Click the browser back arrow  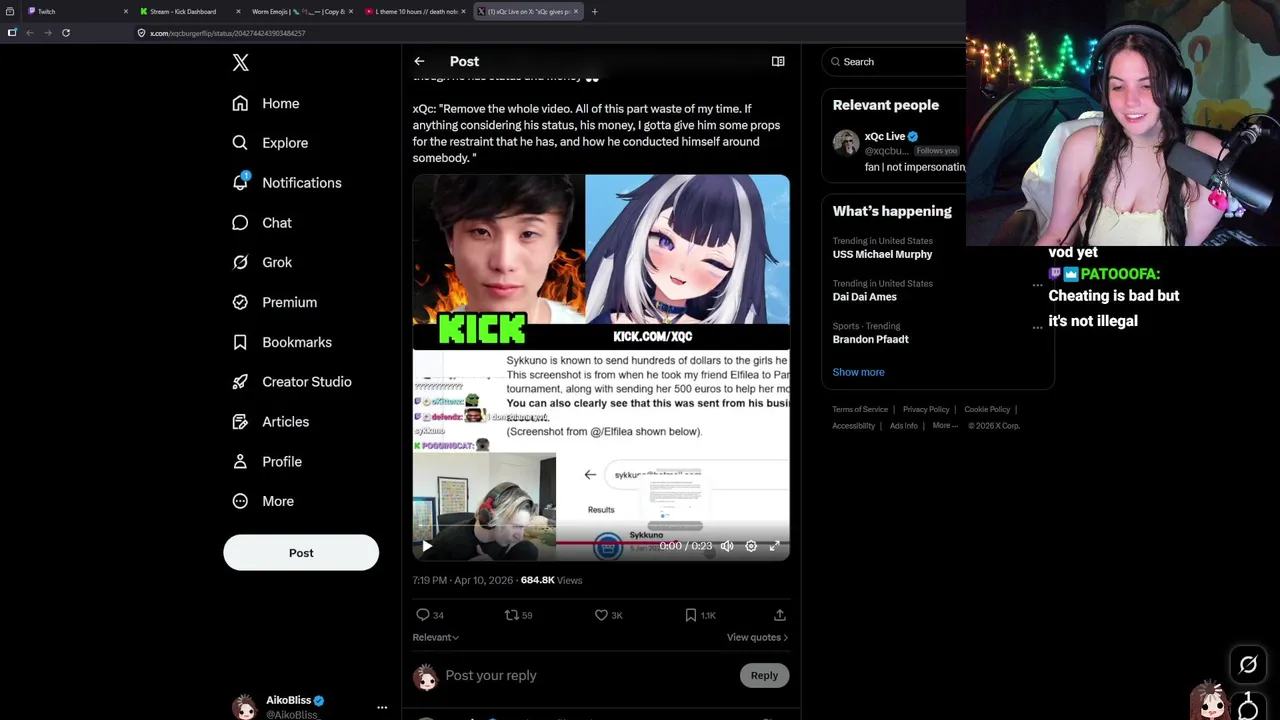pos(30,33)
